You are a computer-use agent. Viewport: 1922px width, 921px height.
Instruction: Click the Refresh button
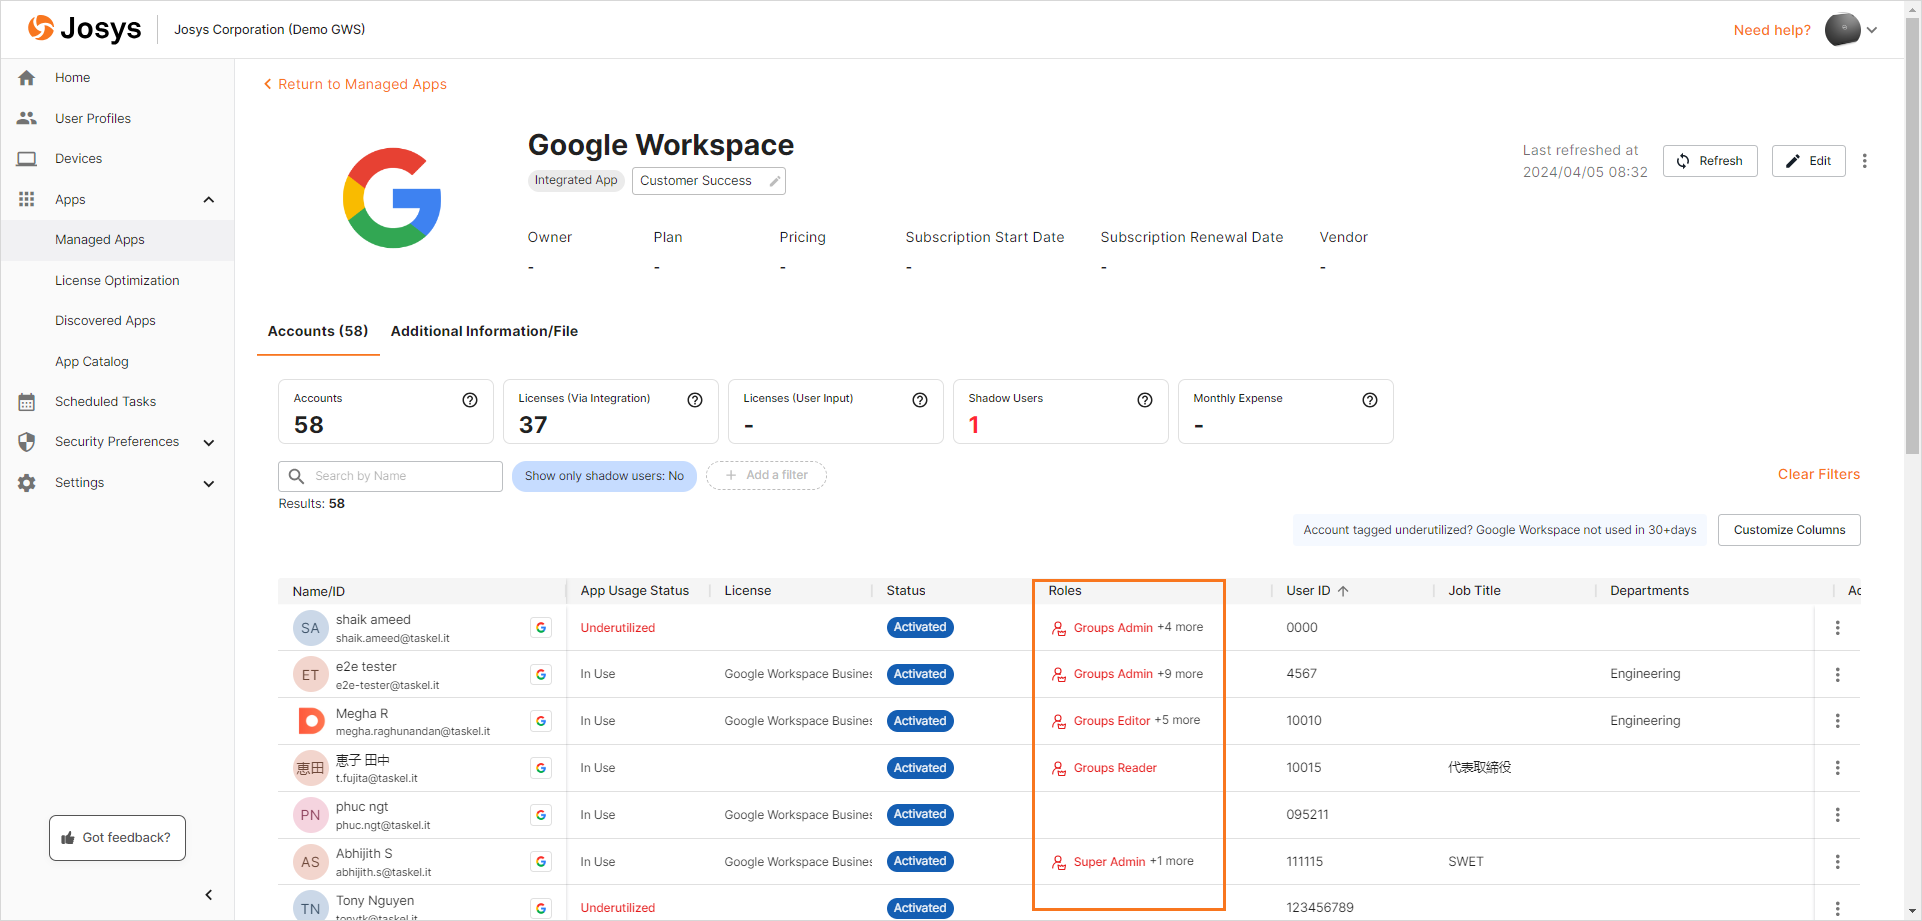[1710, 161]
